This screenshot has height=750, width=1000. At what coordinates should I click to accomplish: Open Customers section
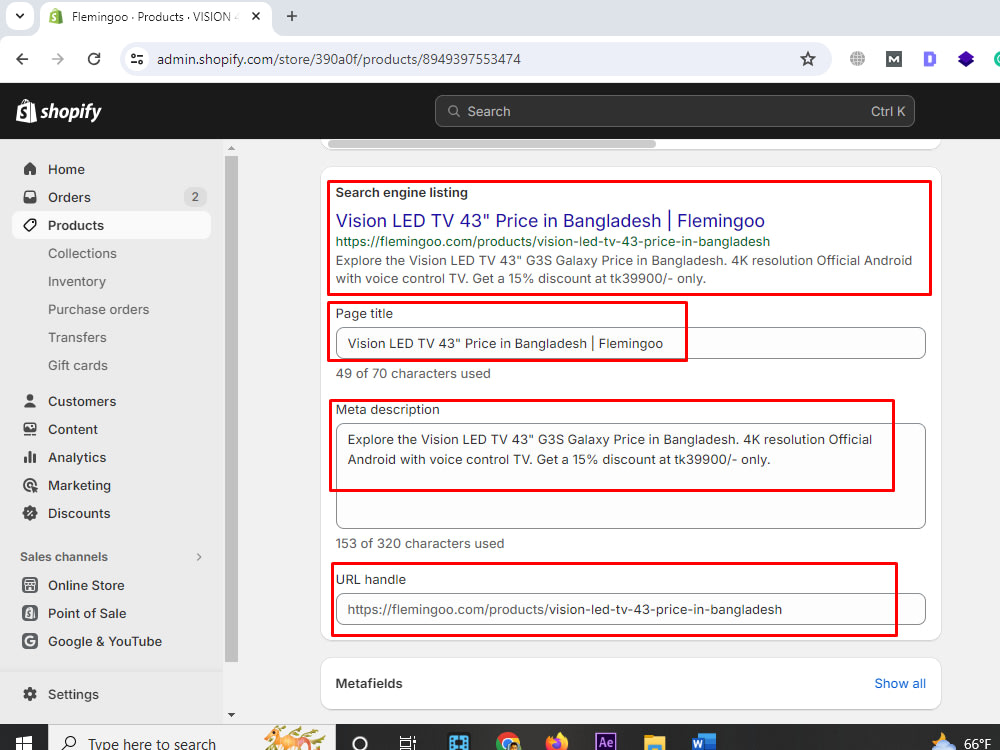(82, 401)
